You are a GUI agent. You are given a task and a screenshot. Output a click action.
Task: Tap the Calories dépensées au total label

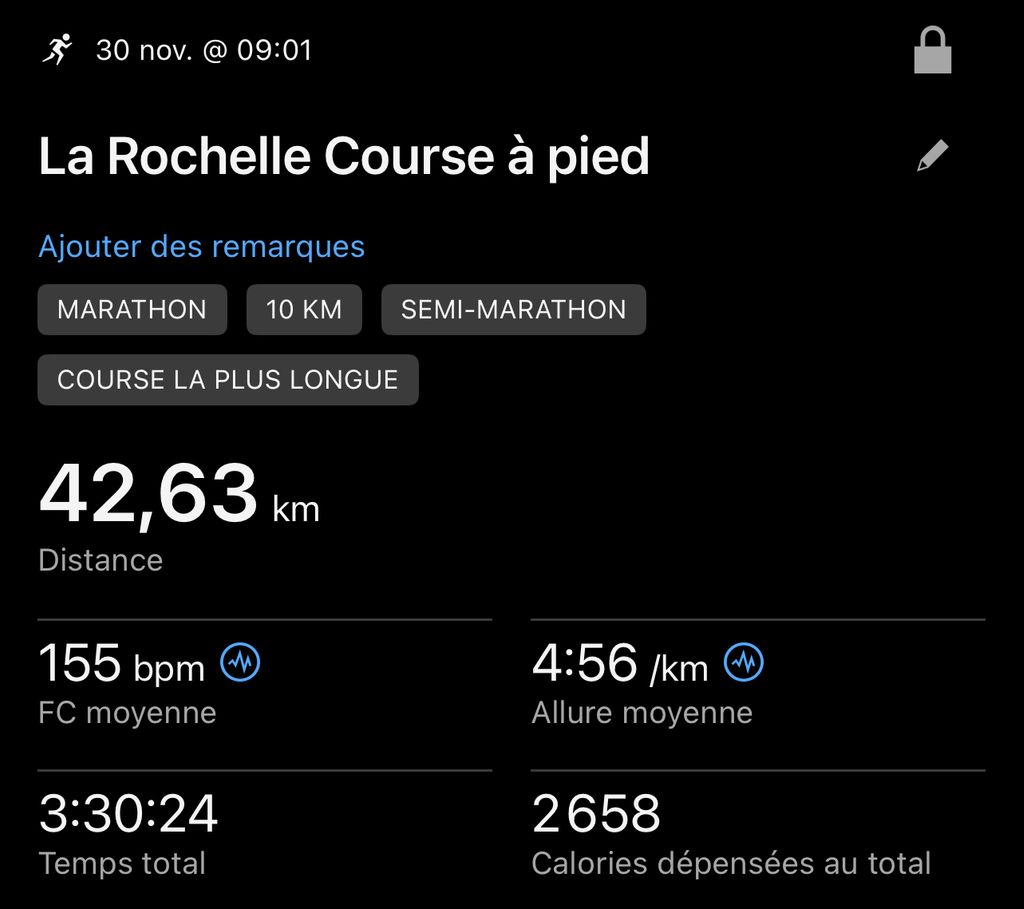pyautogui.click(x=731, y=863)
